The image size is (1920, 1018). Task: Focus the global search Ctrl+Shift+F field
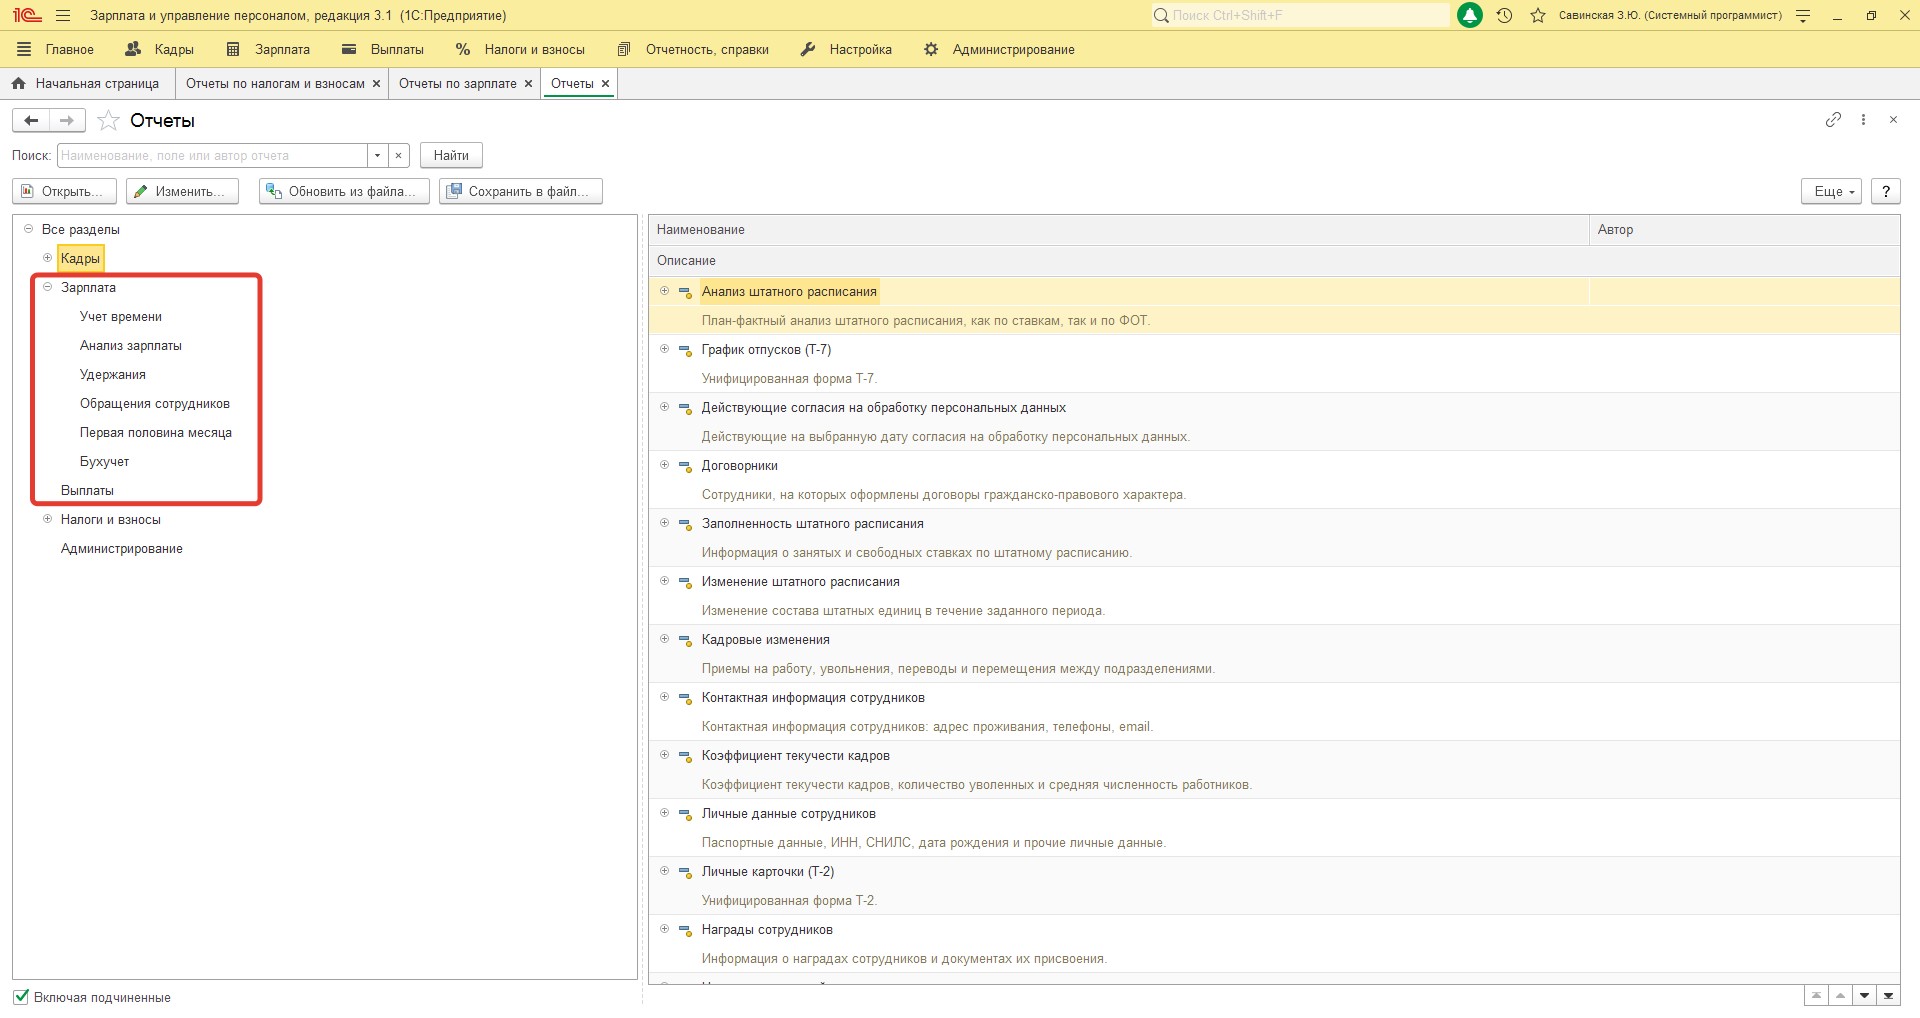point(1299,16)
